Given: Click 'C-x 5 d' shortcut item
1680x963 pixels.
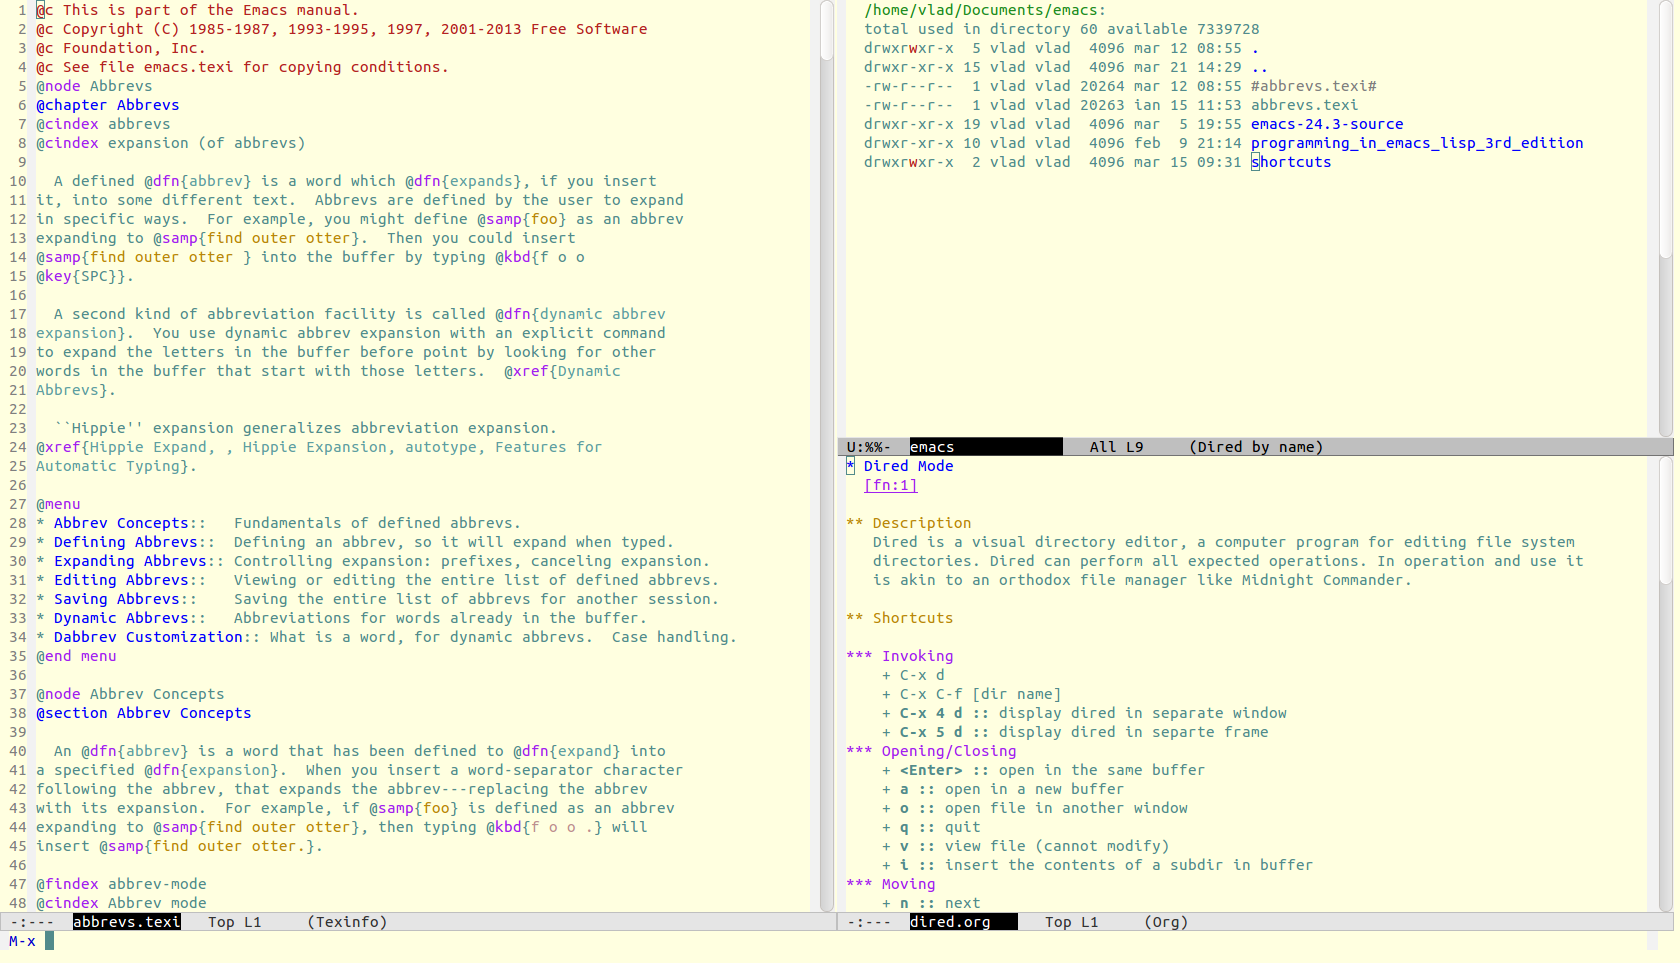Looking at the screenshot, I should [x=1075, y=732].
